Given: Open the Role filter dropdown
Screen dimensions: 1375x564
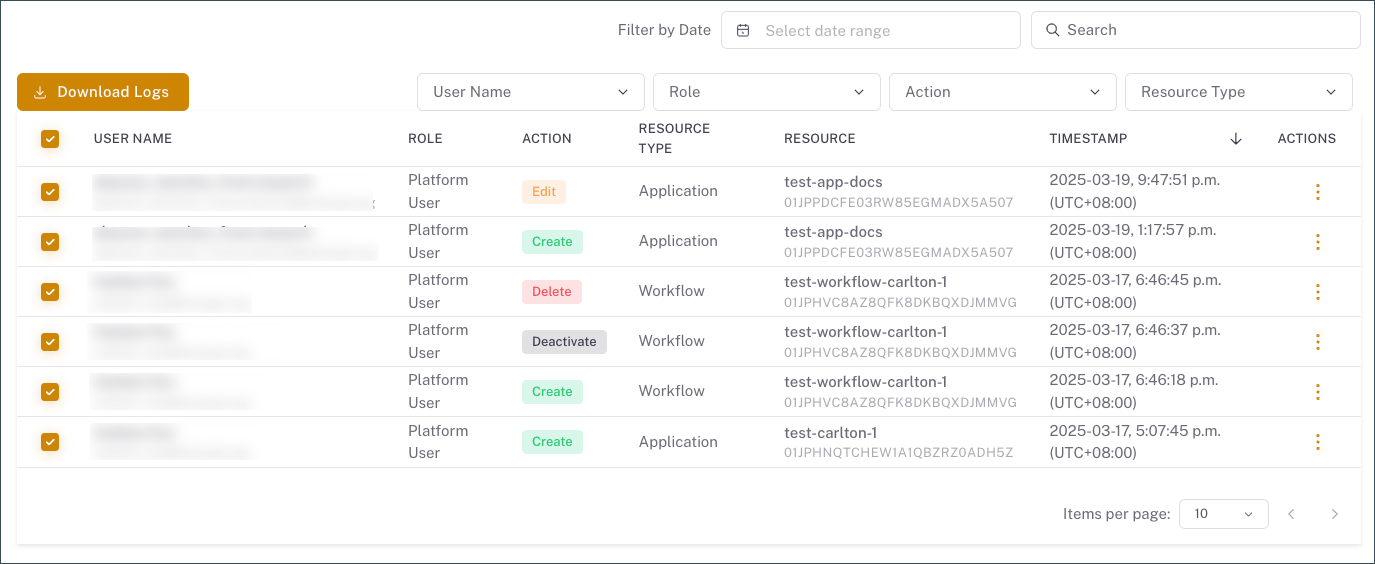Looking at the screenshot, I should click(x=766, y=92).
